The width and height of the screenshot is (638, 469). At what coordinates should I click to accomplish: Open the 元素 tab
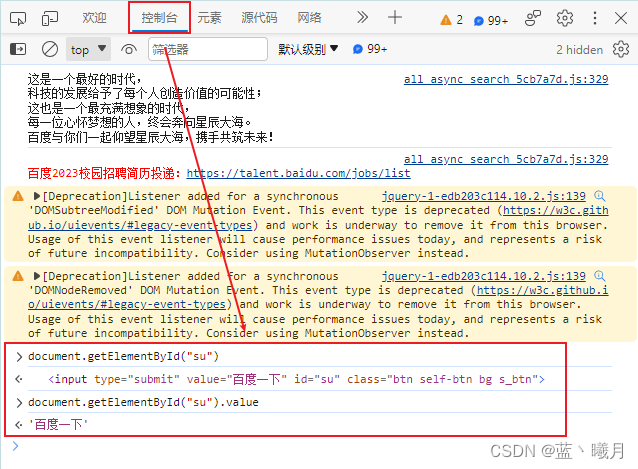(209, 18)
